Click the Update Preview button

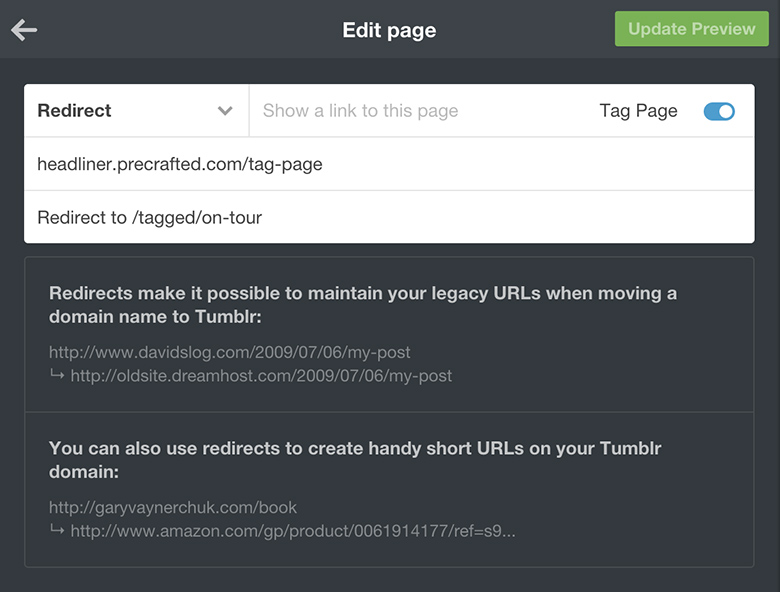click(691, 29)
